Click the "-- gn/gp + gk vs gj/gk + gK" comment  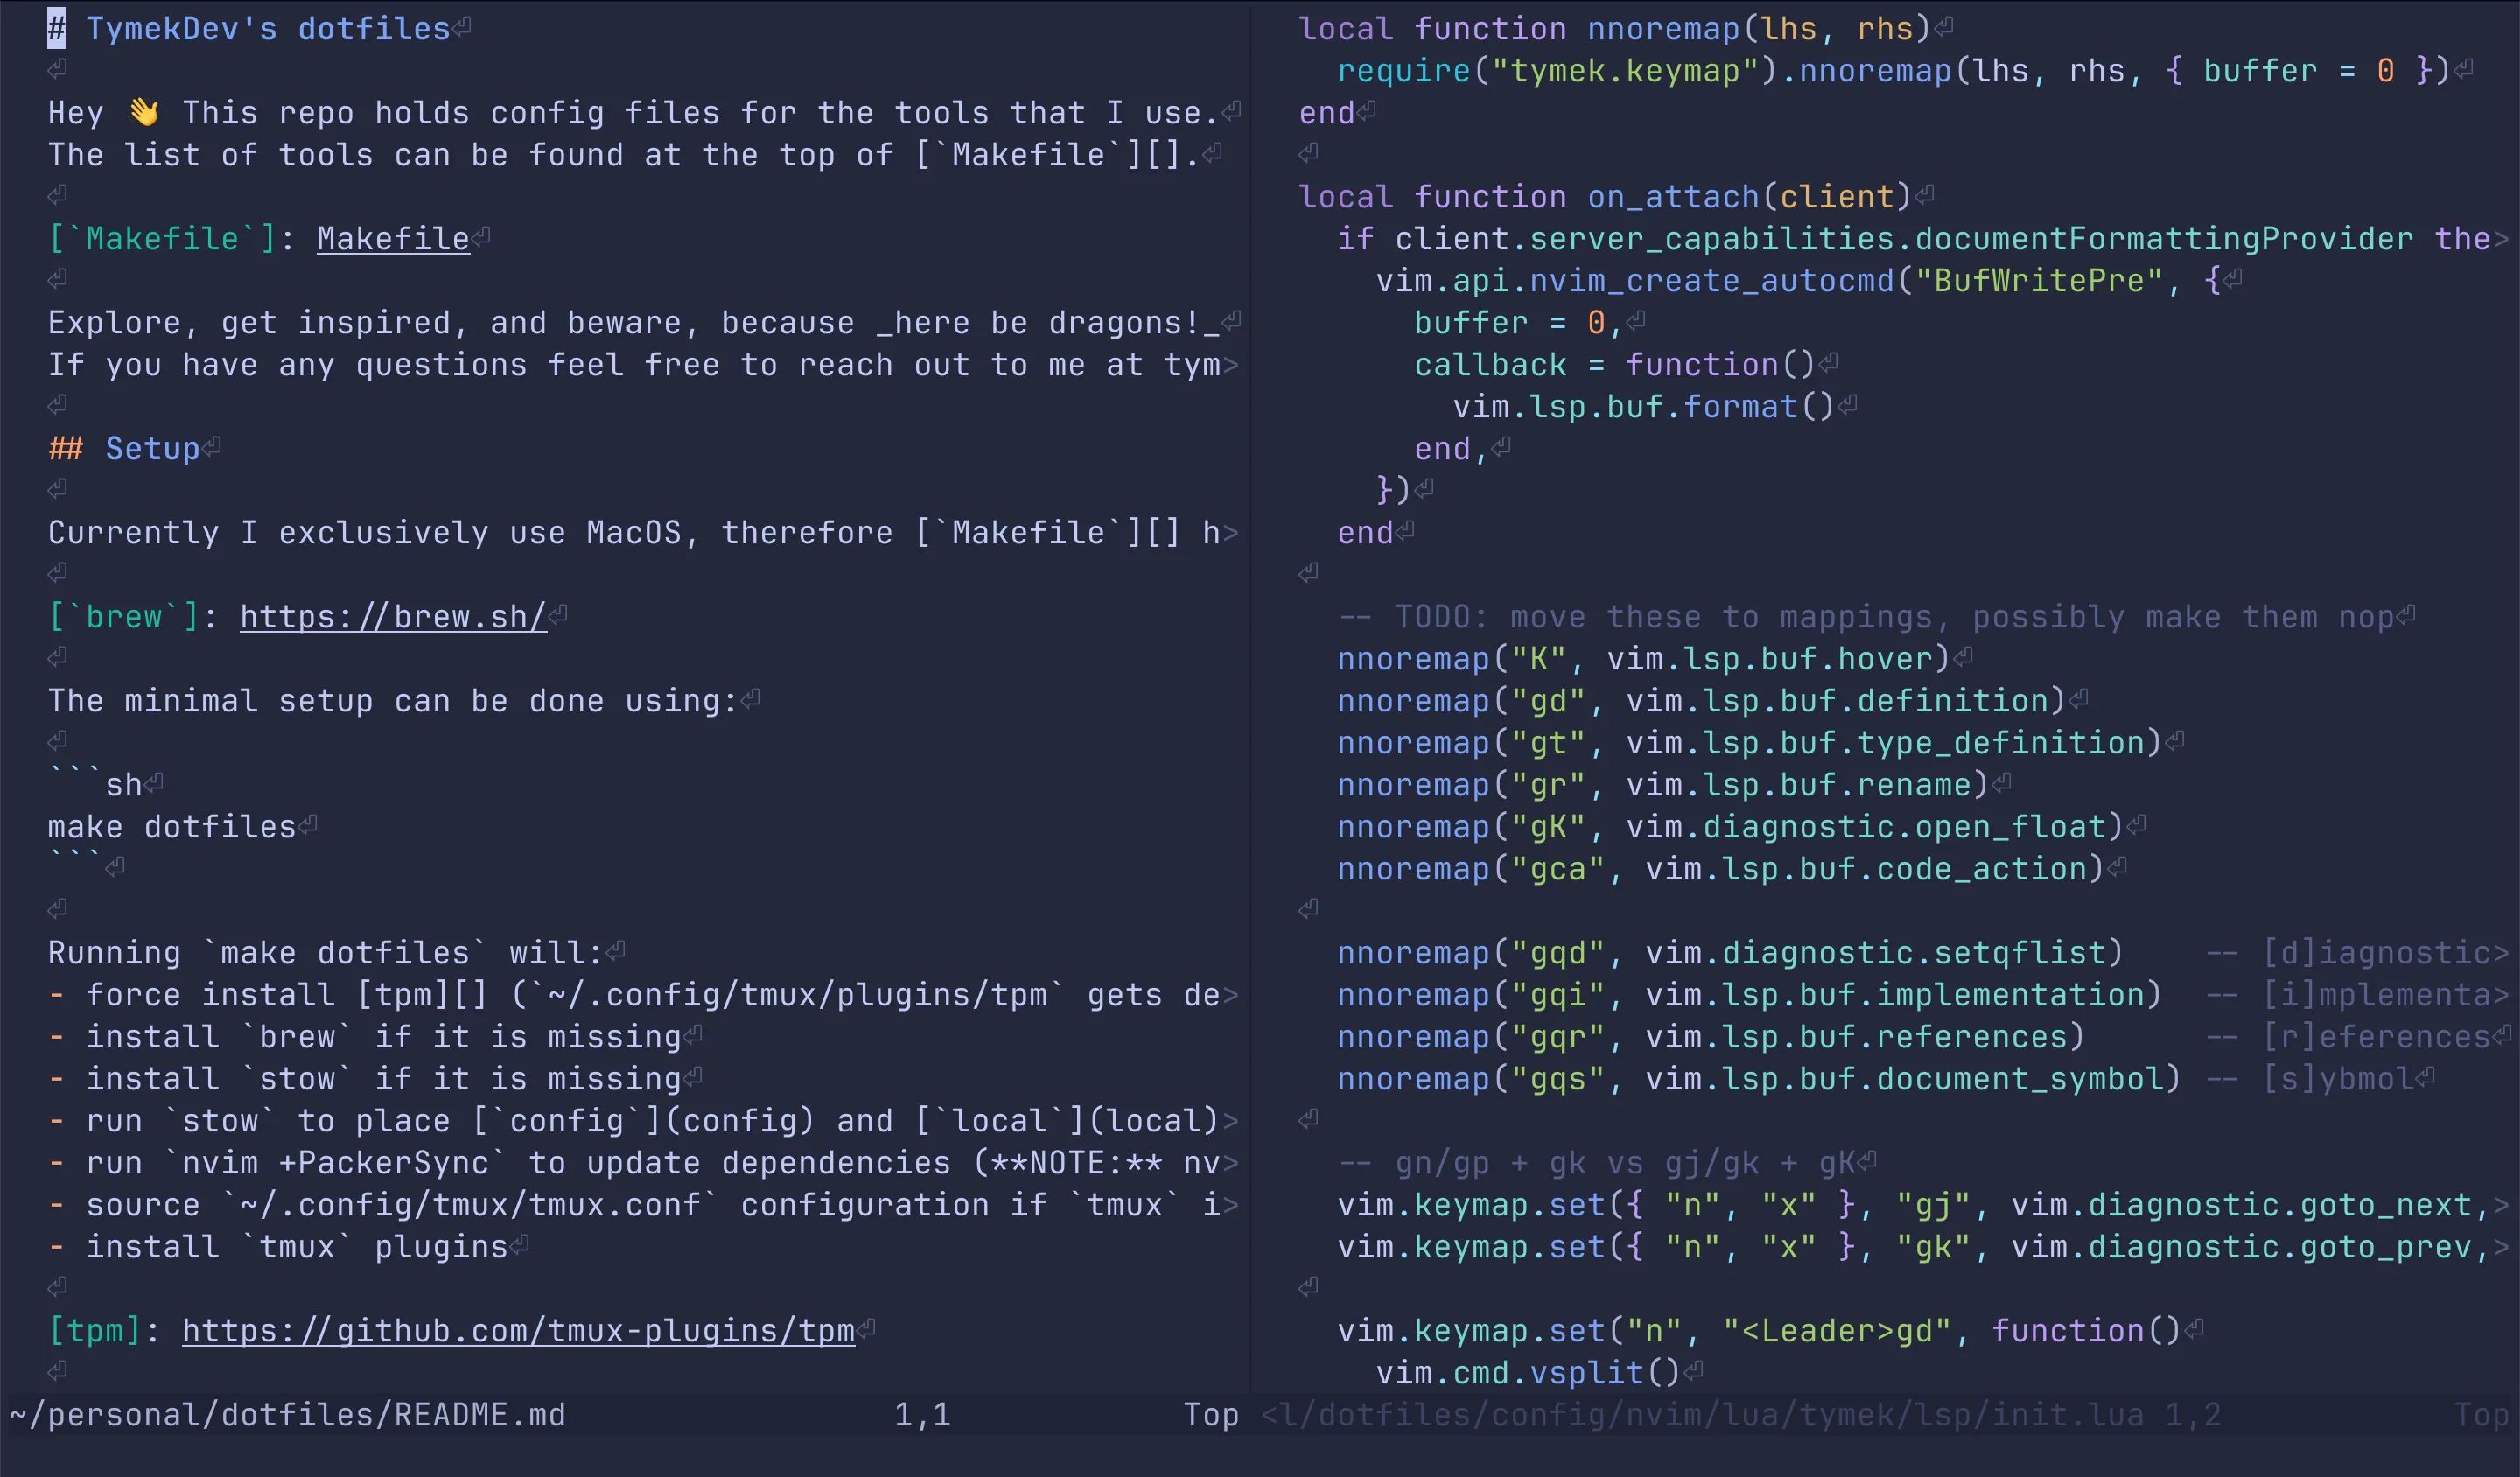(1596, 1163)
